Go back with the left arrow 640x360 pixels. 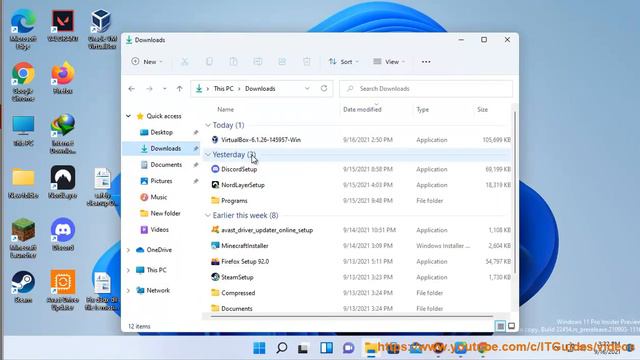(131, 89)
